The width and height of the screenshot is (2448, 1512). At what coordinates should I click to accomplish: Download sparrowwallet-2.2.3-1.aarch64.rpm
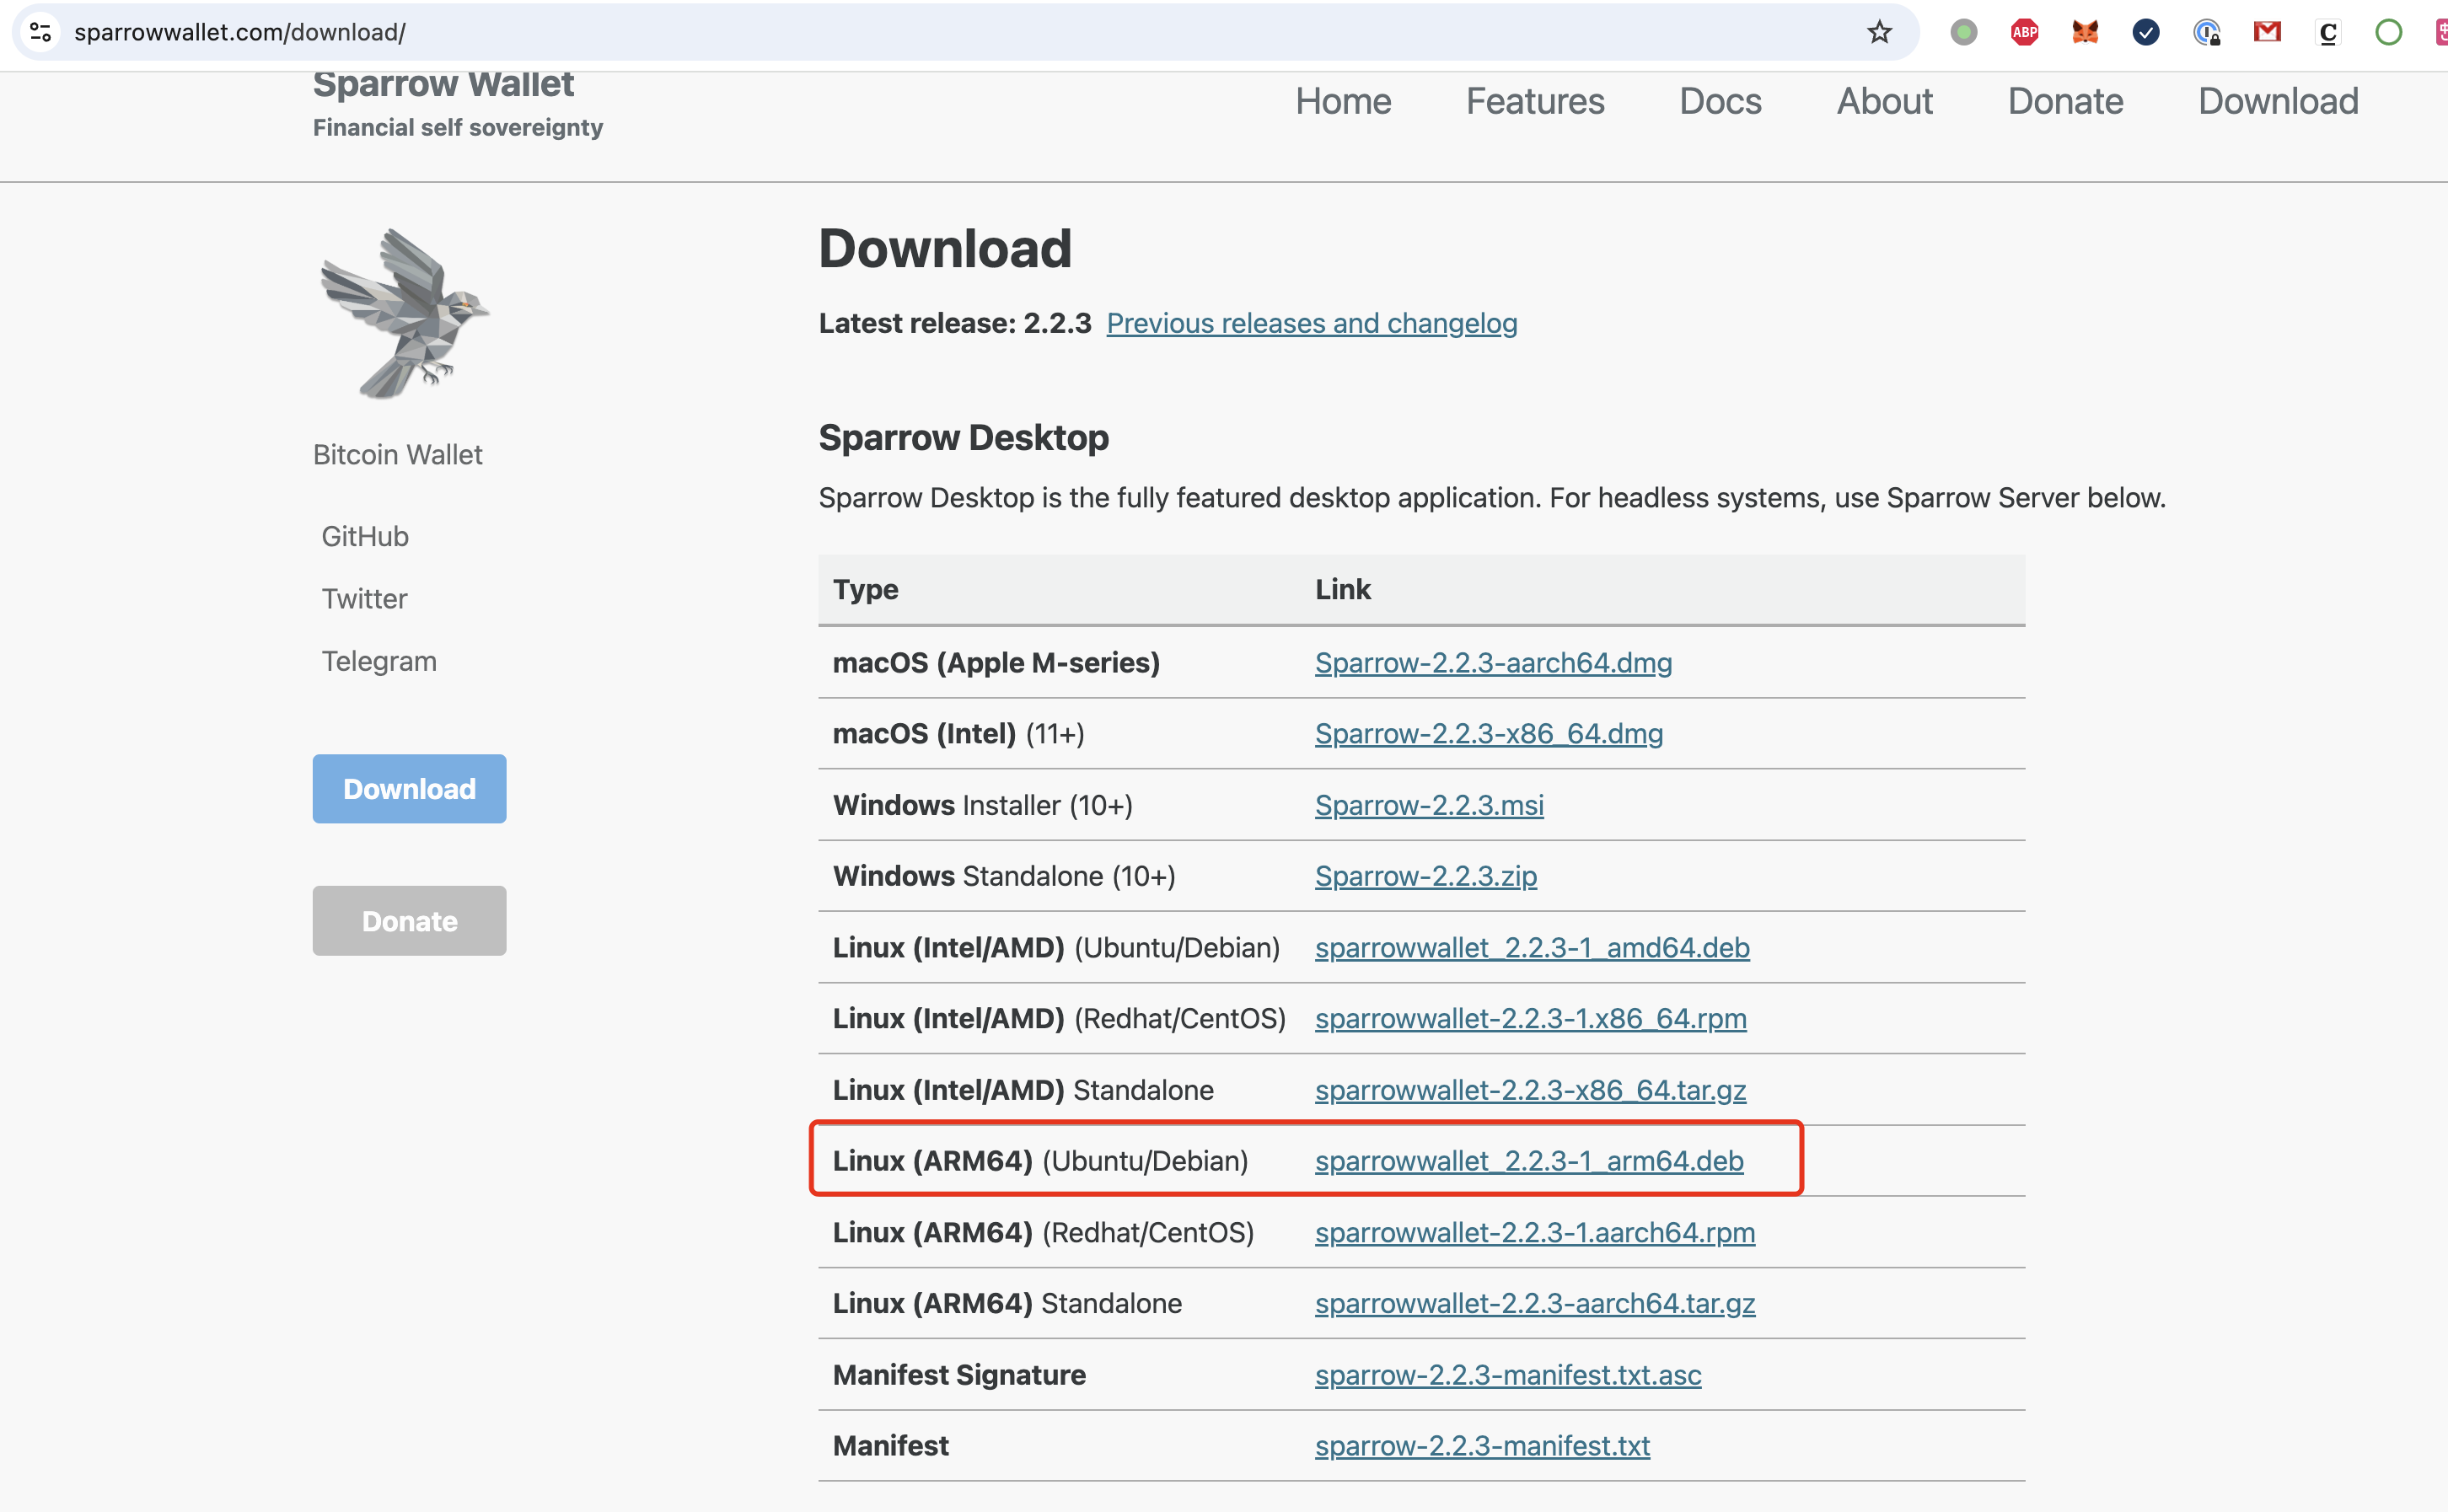[1535, 1232]
